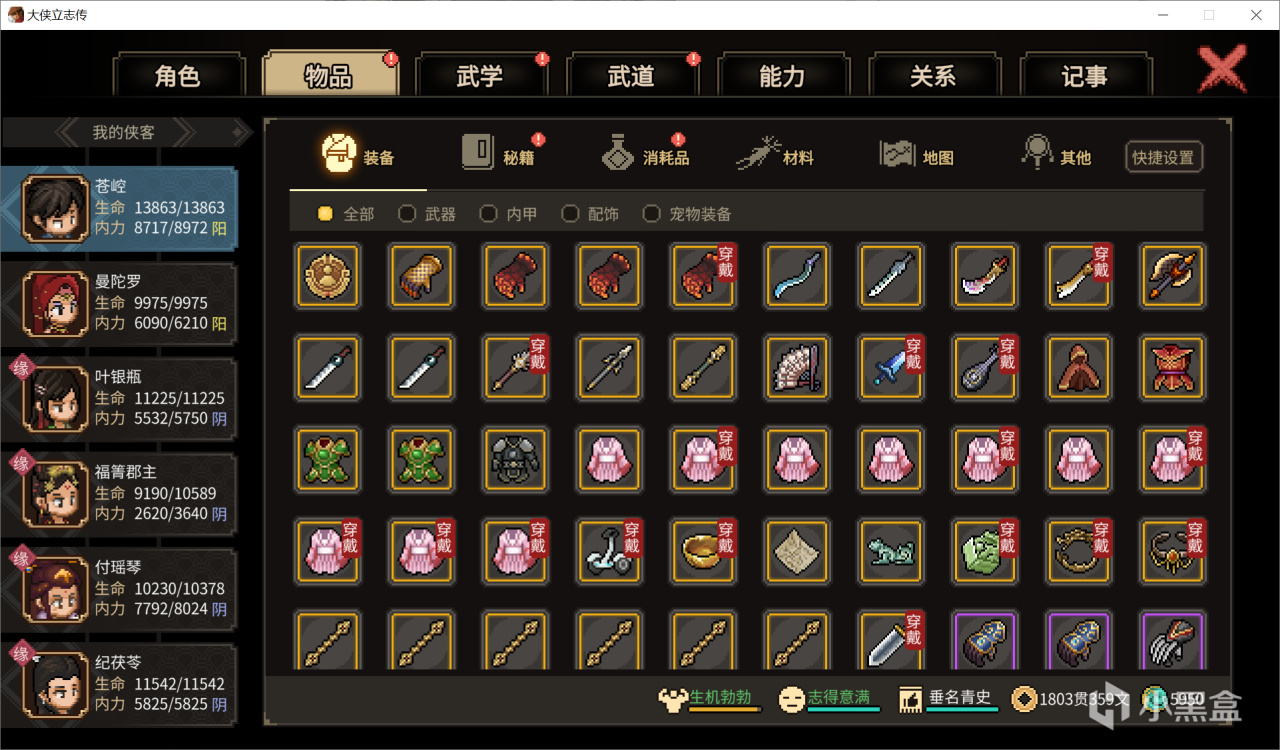Select the folding fan weapon item
The image size is (1280, 750).
click(x=797, y=367)
